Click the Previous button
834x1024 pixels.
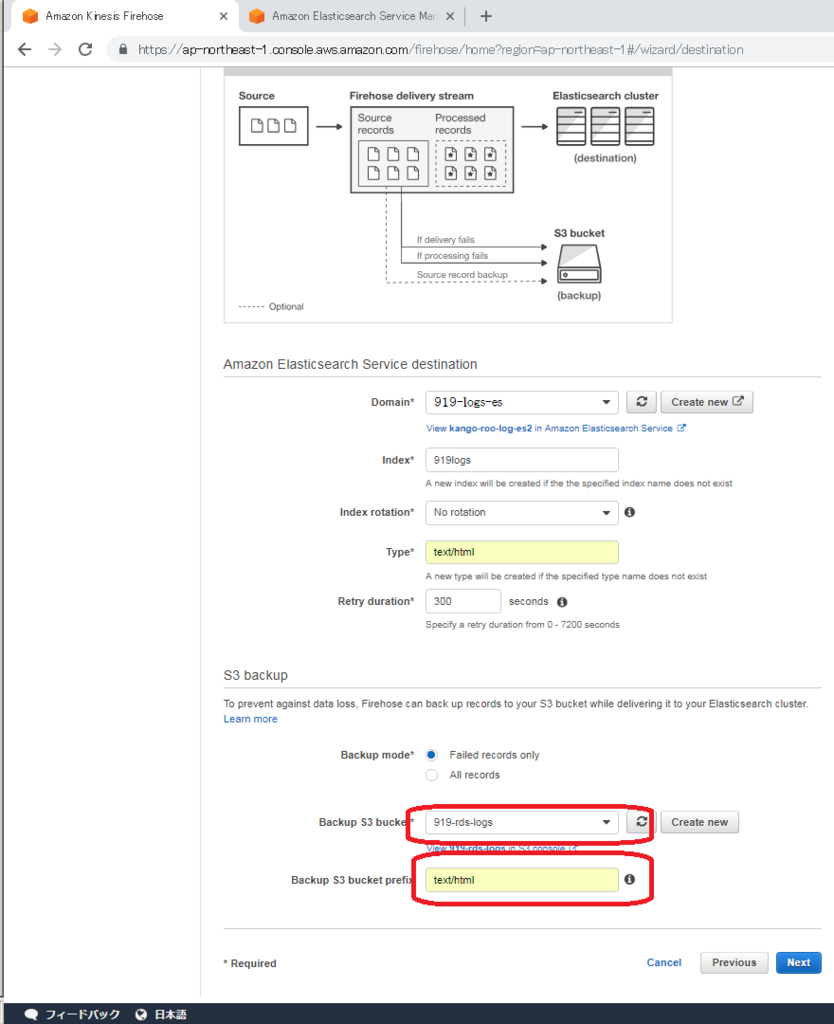[734, 963]
